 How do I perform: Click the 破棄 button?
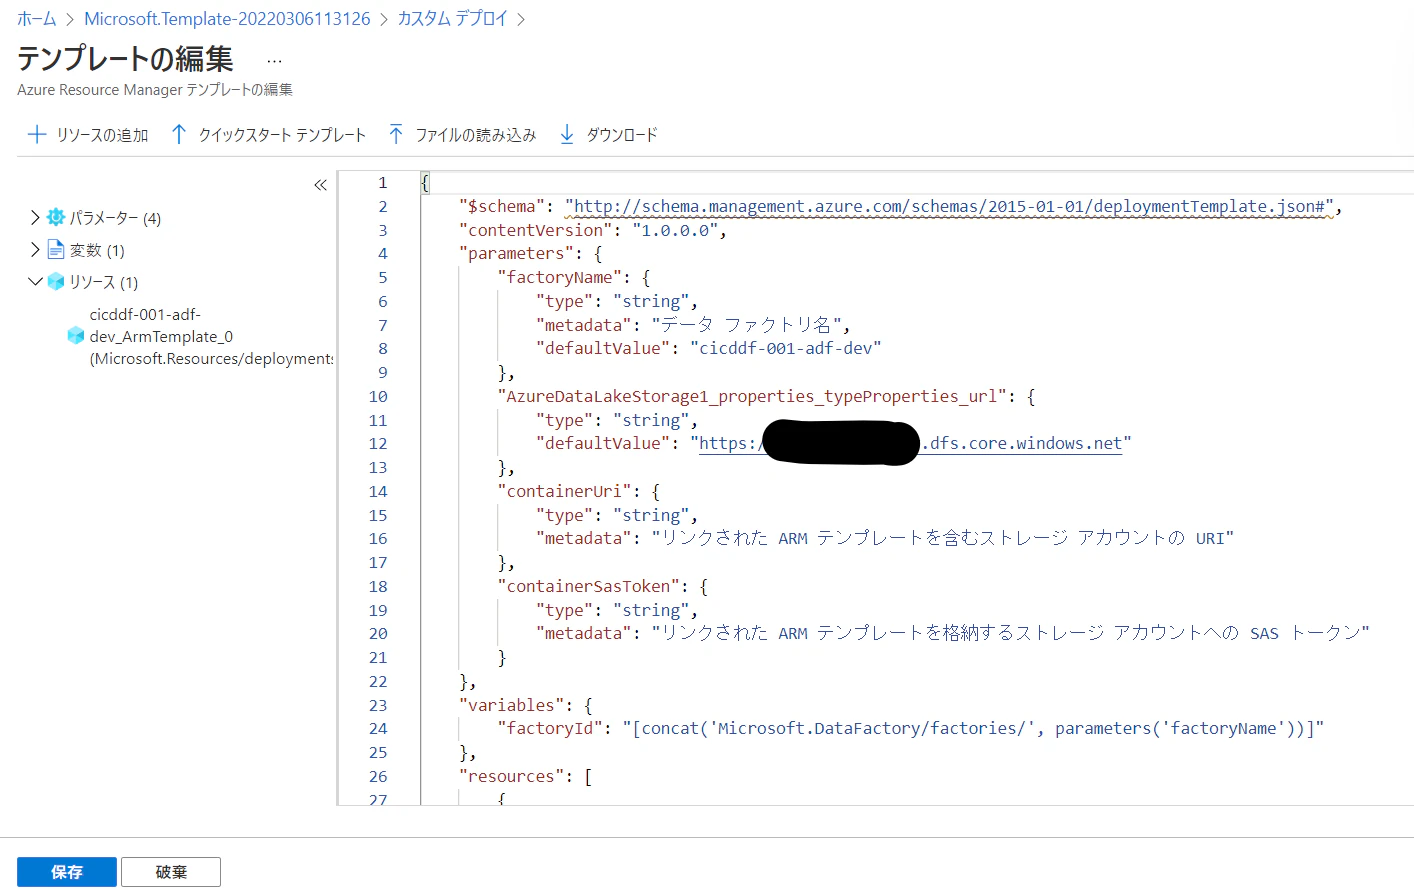click(171, 872)
